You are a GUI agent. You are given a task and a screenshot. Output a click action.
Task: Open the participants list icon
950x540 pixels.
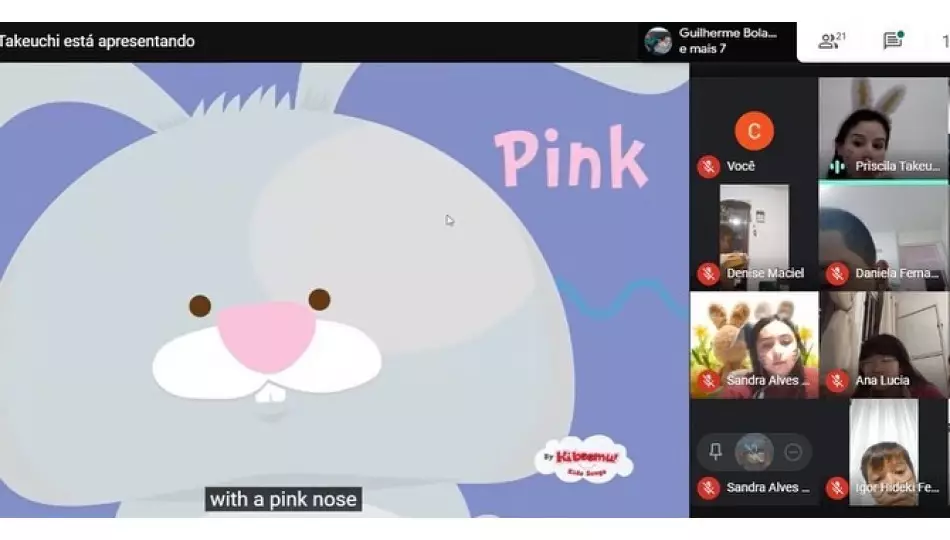[x=832, y=41]
